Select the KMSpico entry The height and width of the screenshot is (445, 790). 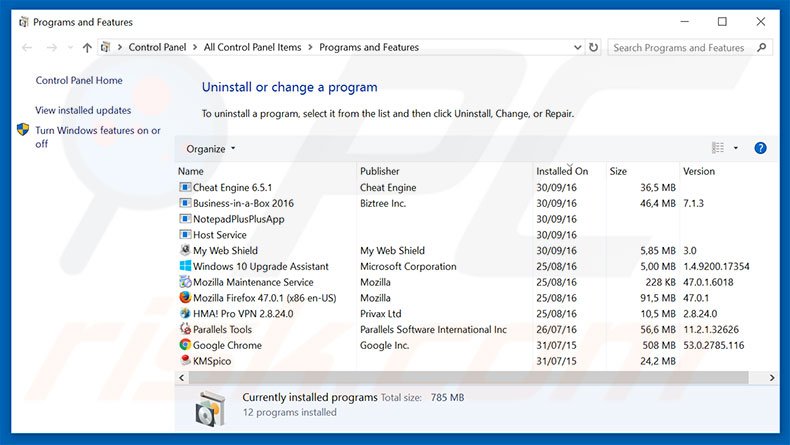pyautogui.click(x=212, y=361)
